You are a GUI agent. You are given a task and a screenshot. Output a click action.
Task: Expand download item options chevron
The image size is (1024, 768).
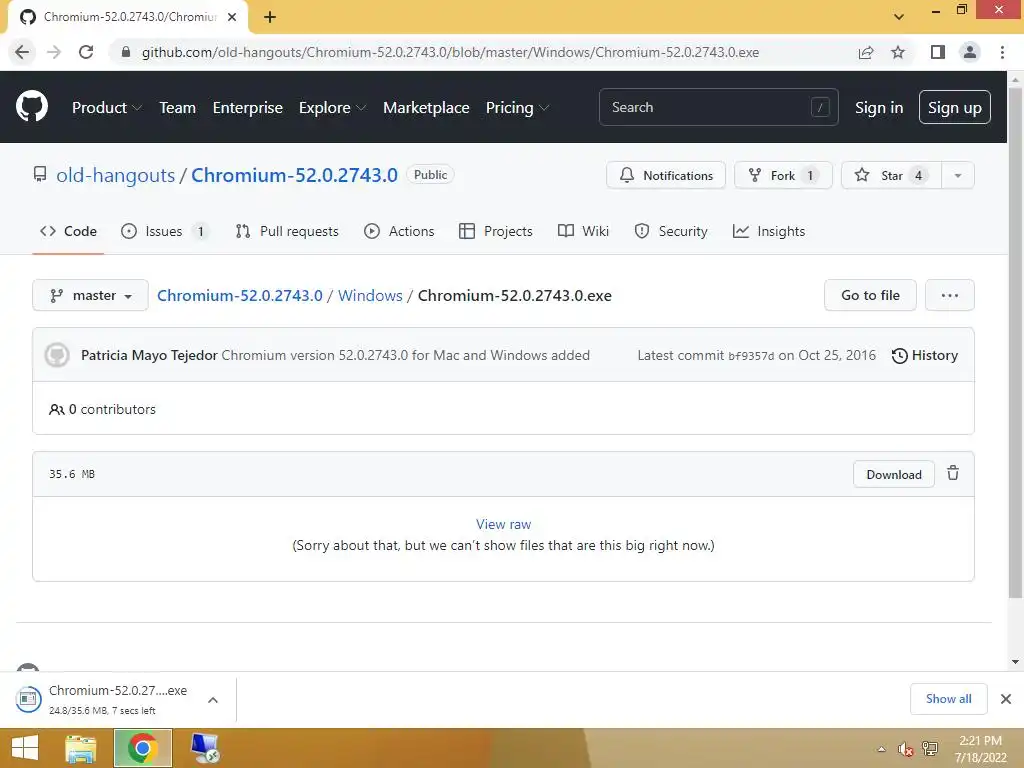click(x=213, y=700)
